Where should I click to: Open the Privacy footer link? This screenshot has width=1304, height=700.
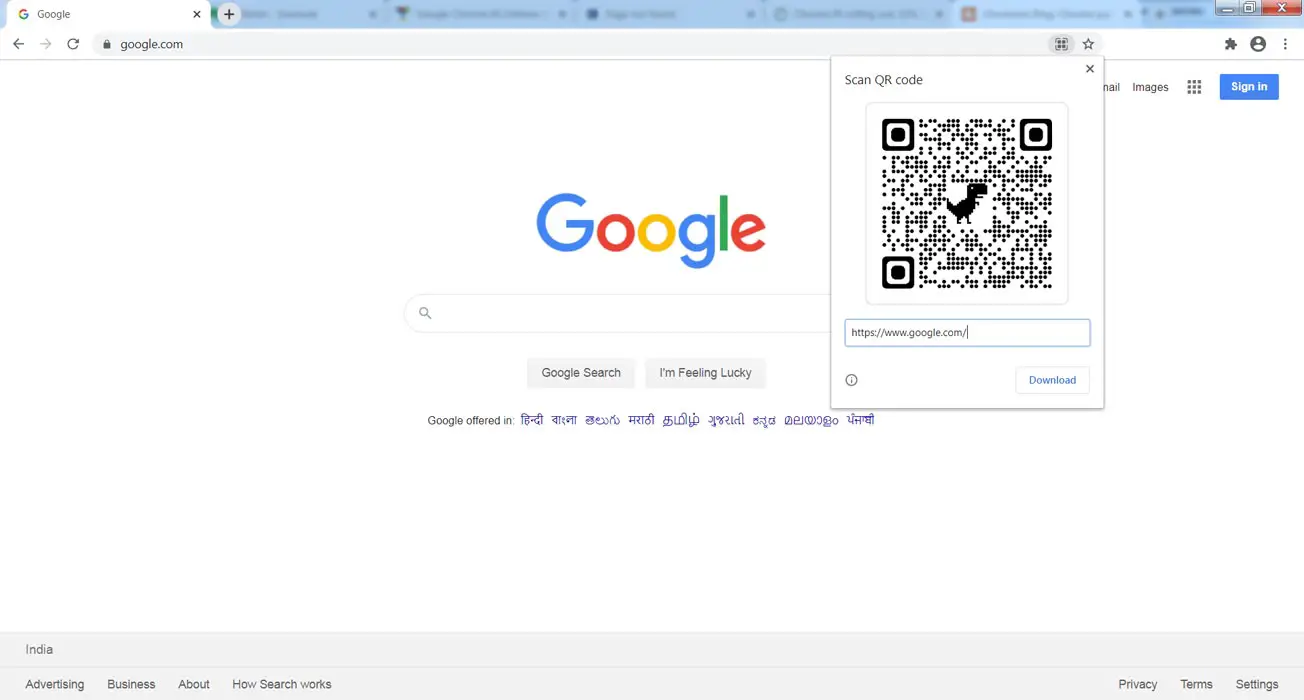coord(1138,685)
